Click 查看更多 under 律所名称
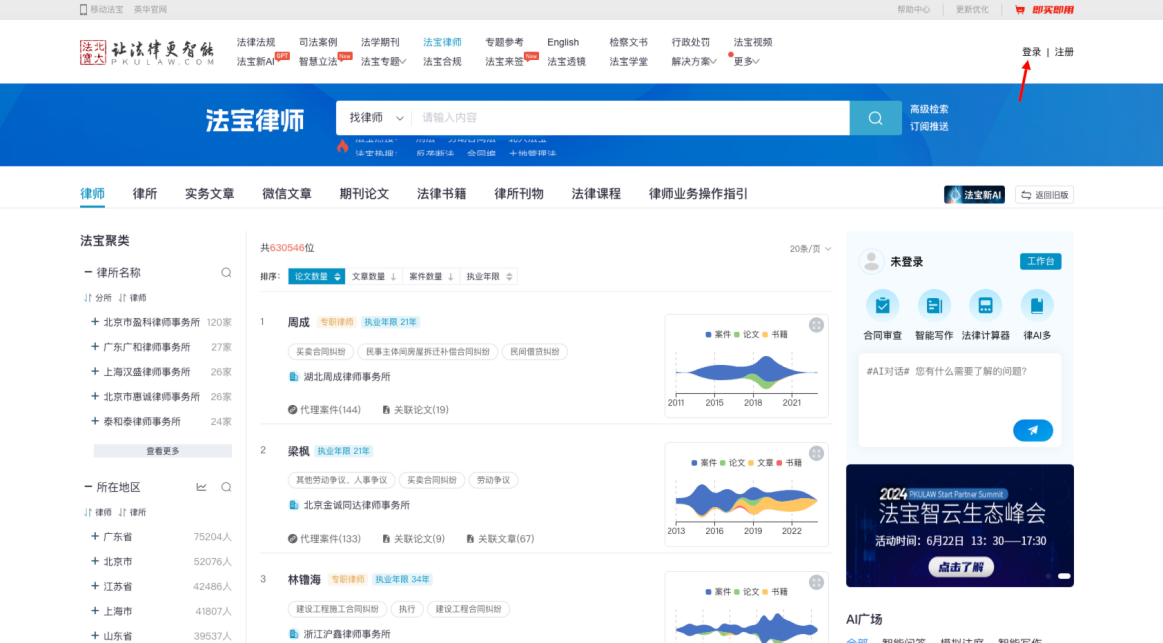 [162, 451]
